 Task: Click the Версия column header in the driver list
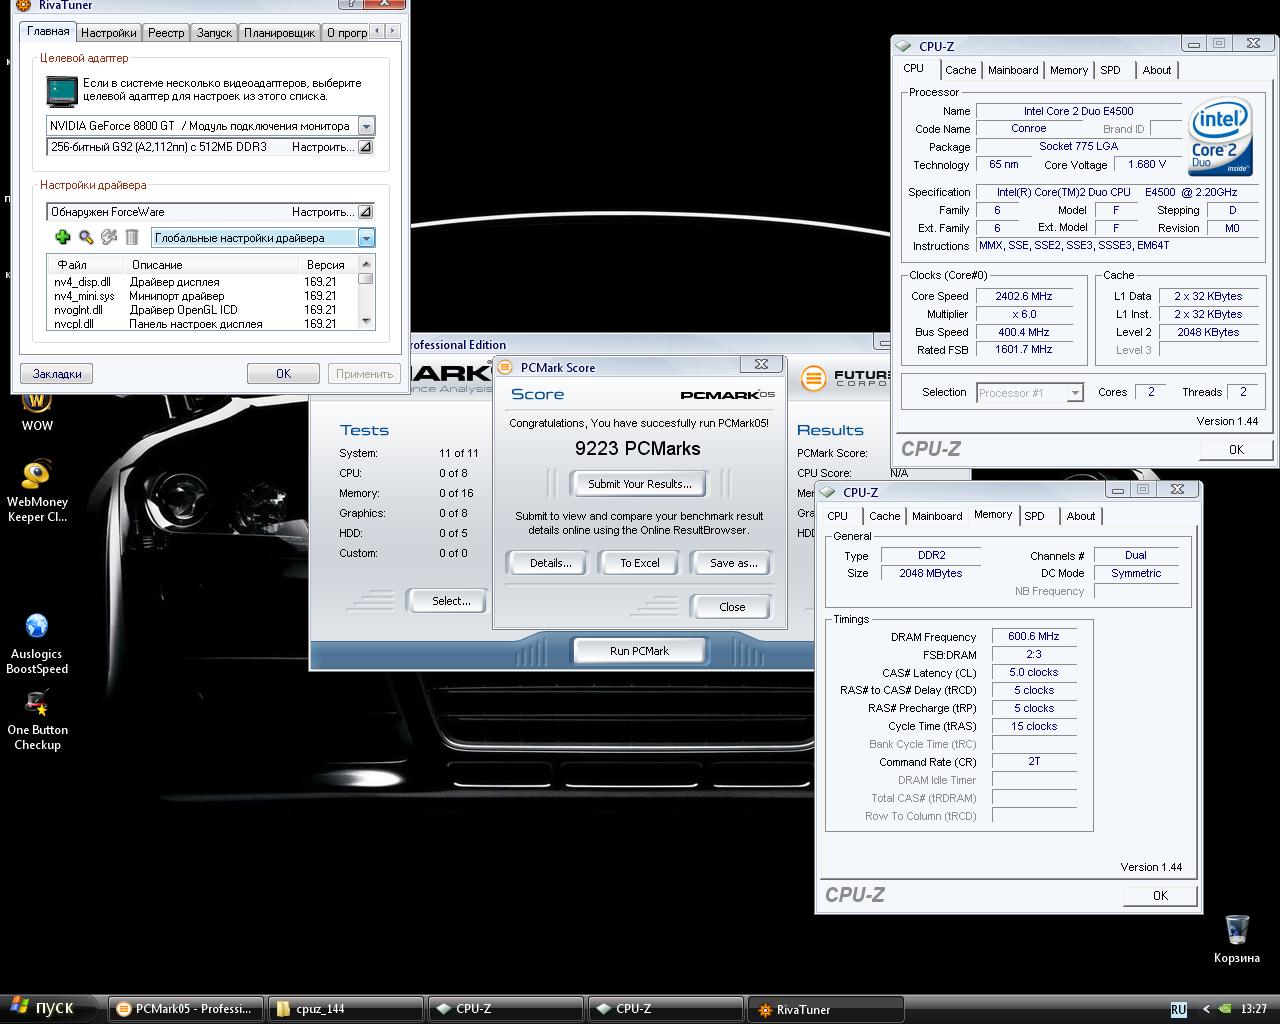(327, 265)
